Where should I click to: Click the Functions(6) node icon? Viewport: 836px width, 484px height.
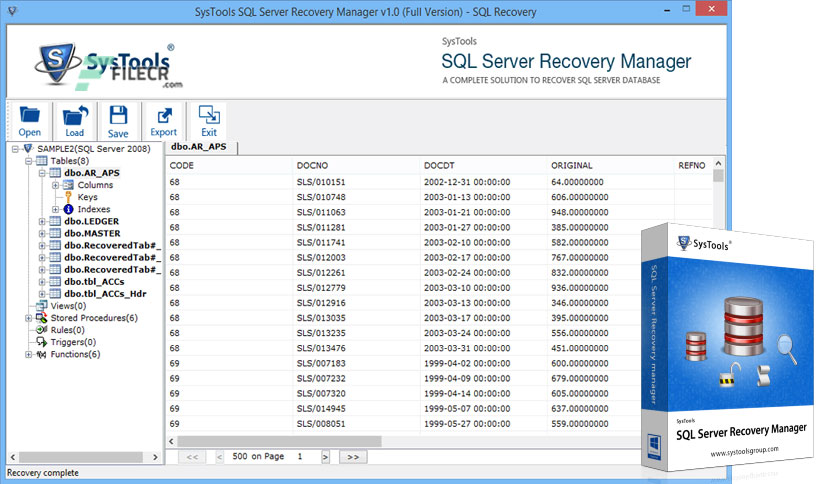click(x=42, y=354)
